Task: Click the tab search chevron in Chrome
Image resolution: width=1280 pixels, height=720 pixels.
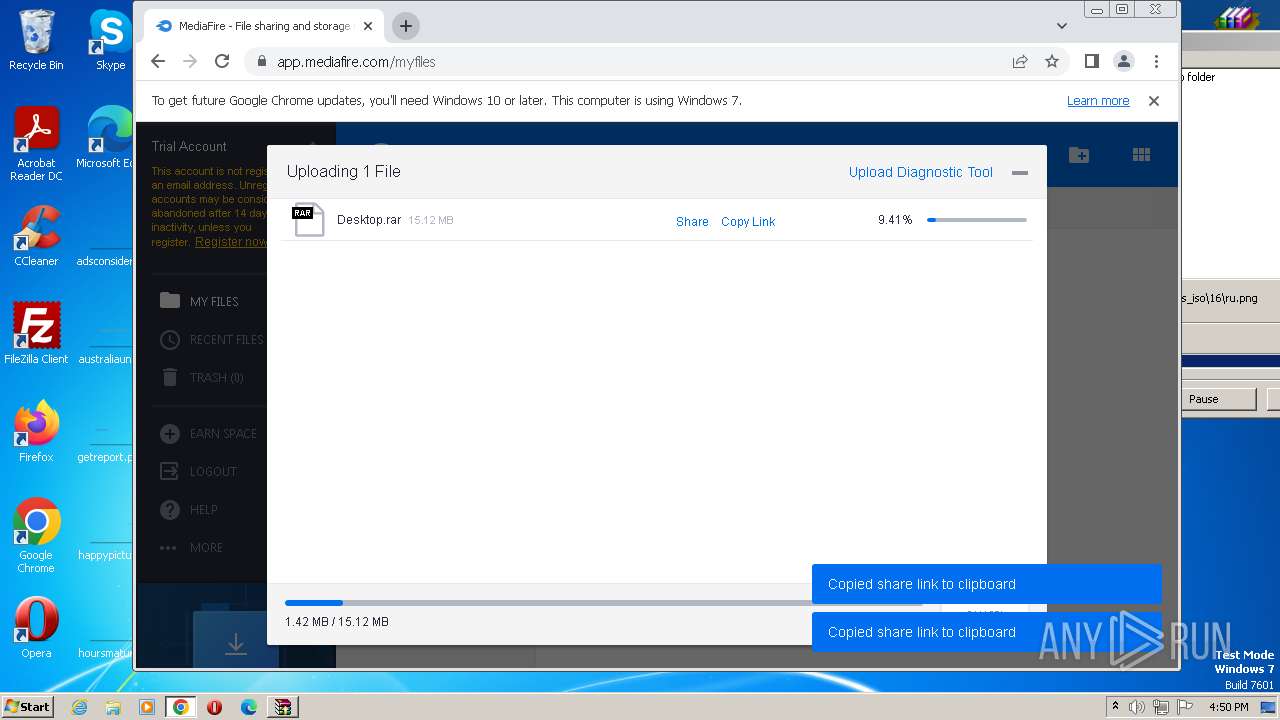Action: coord(1062,26)
